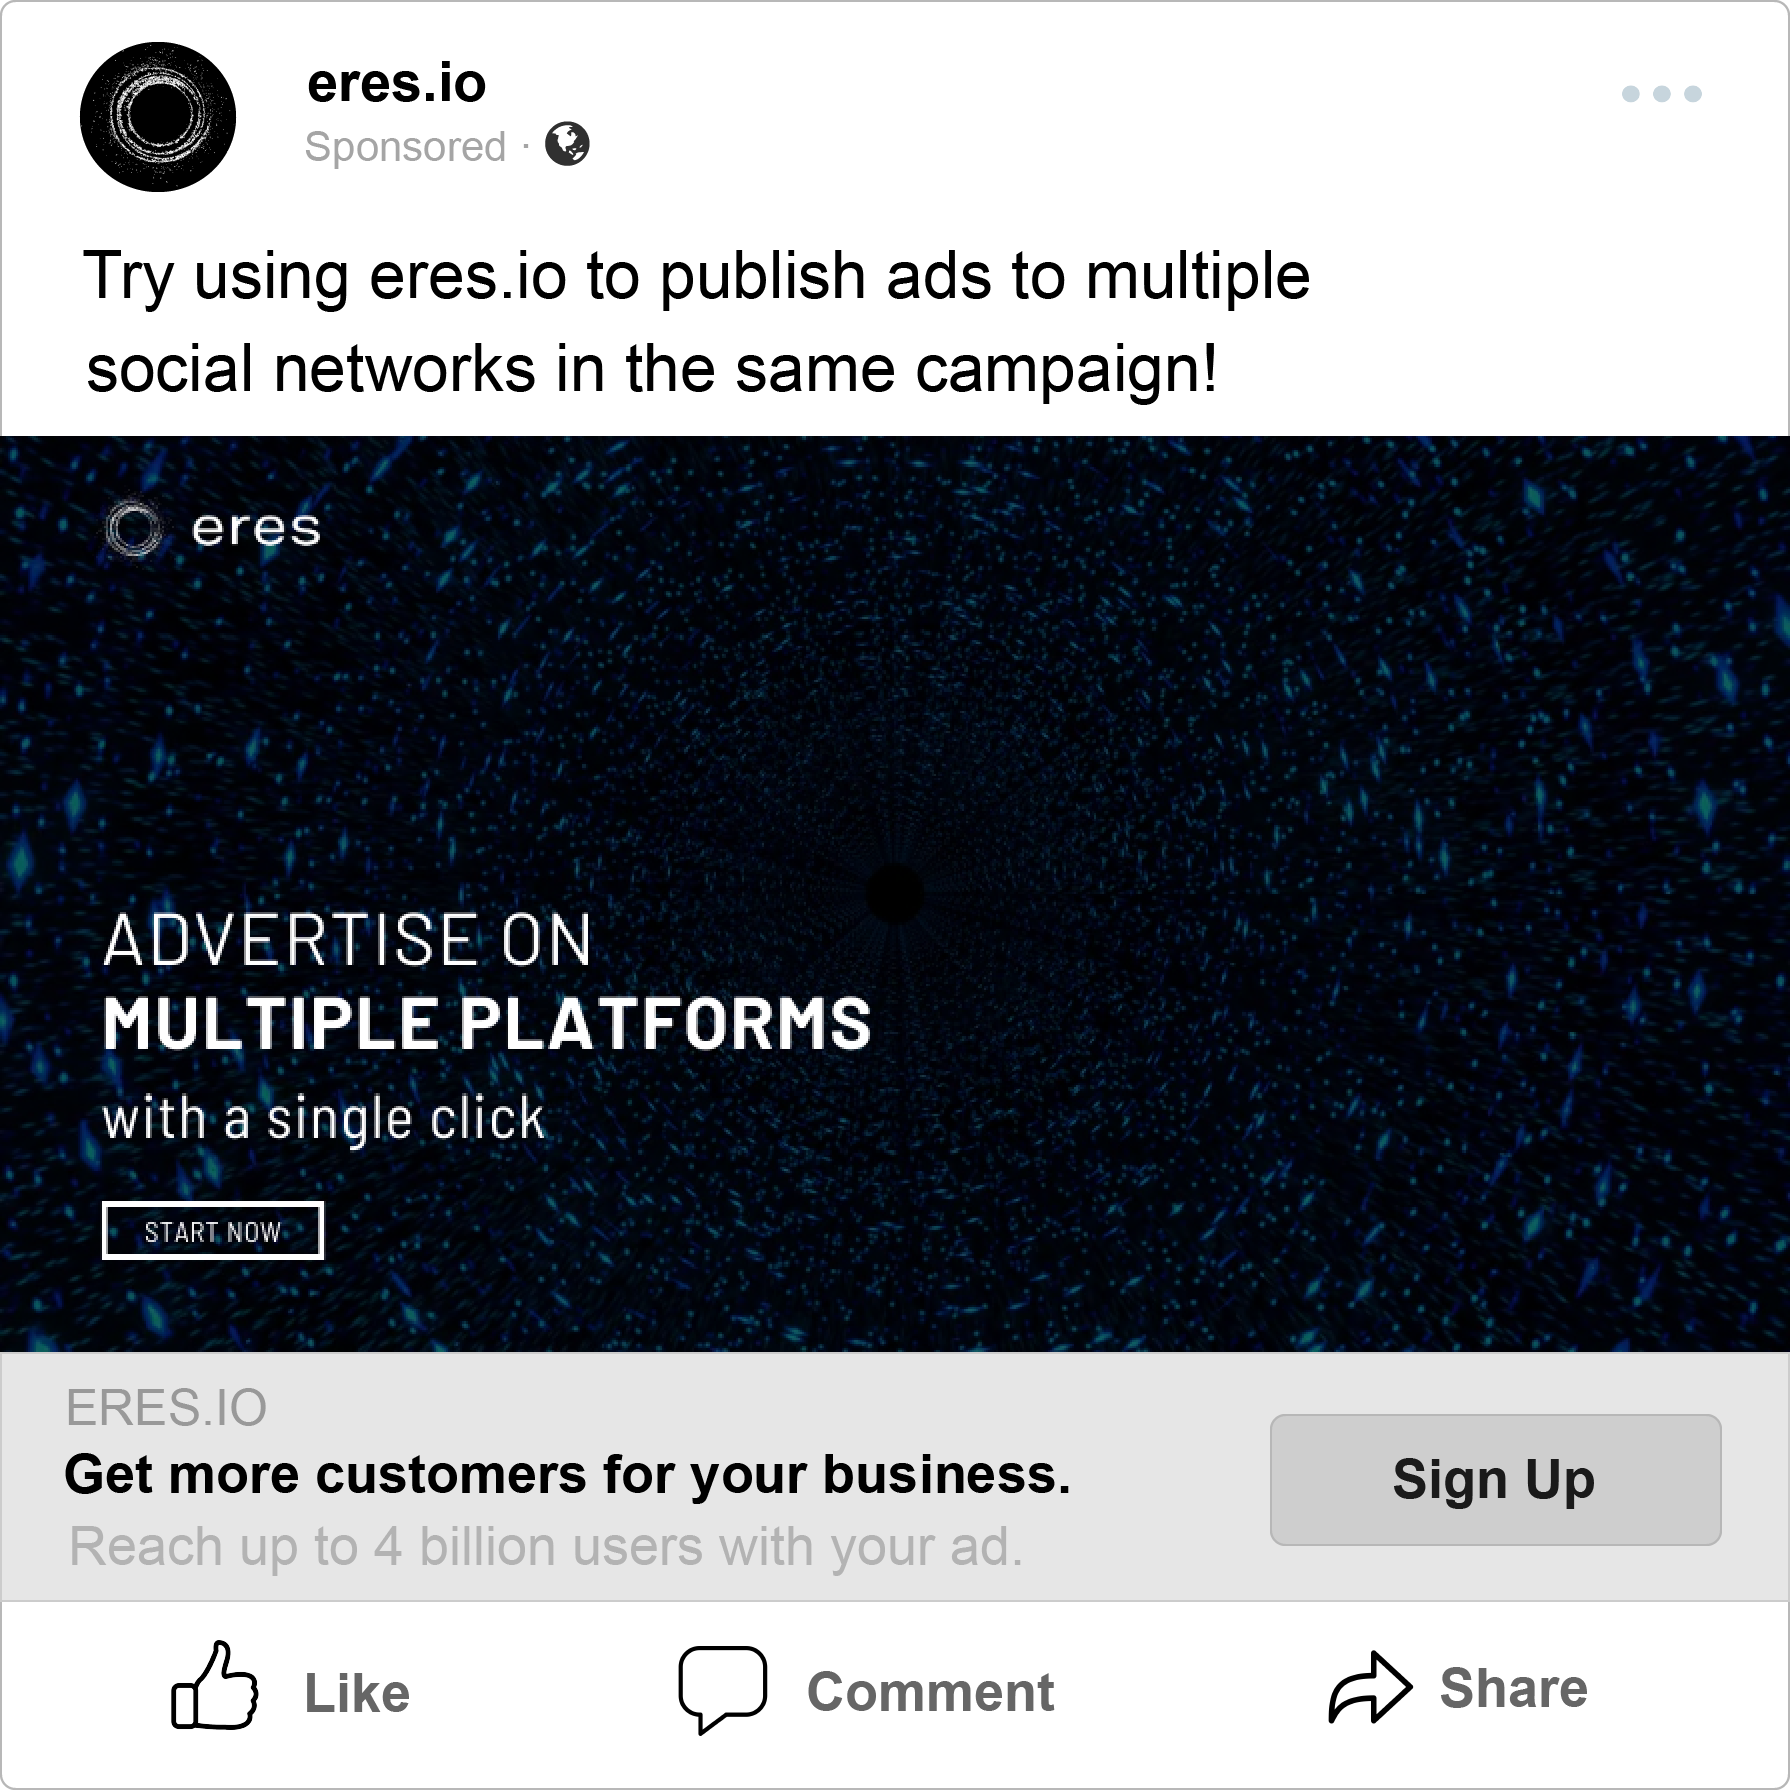This screenshot has width=1790, height=1790.
Task: Click the post caption about publishing ads
Action: 697,321
